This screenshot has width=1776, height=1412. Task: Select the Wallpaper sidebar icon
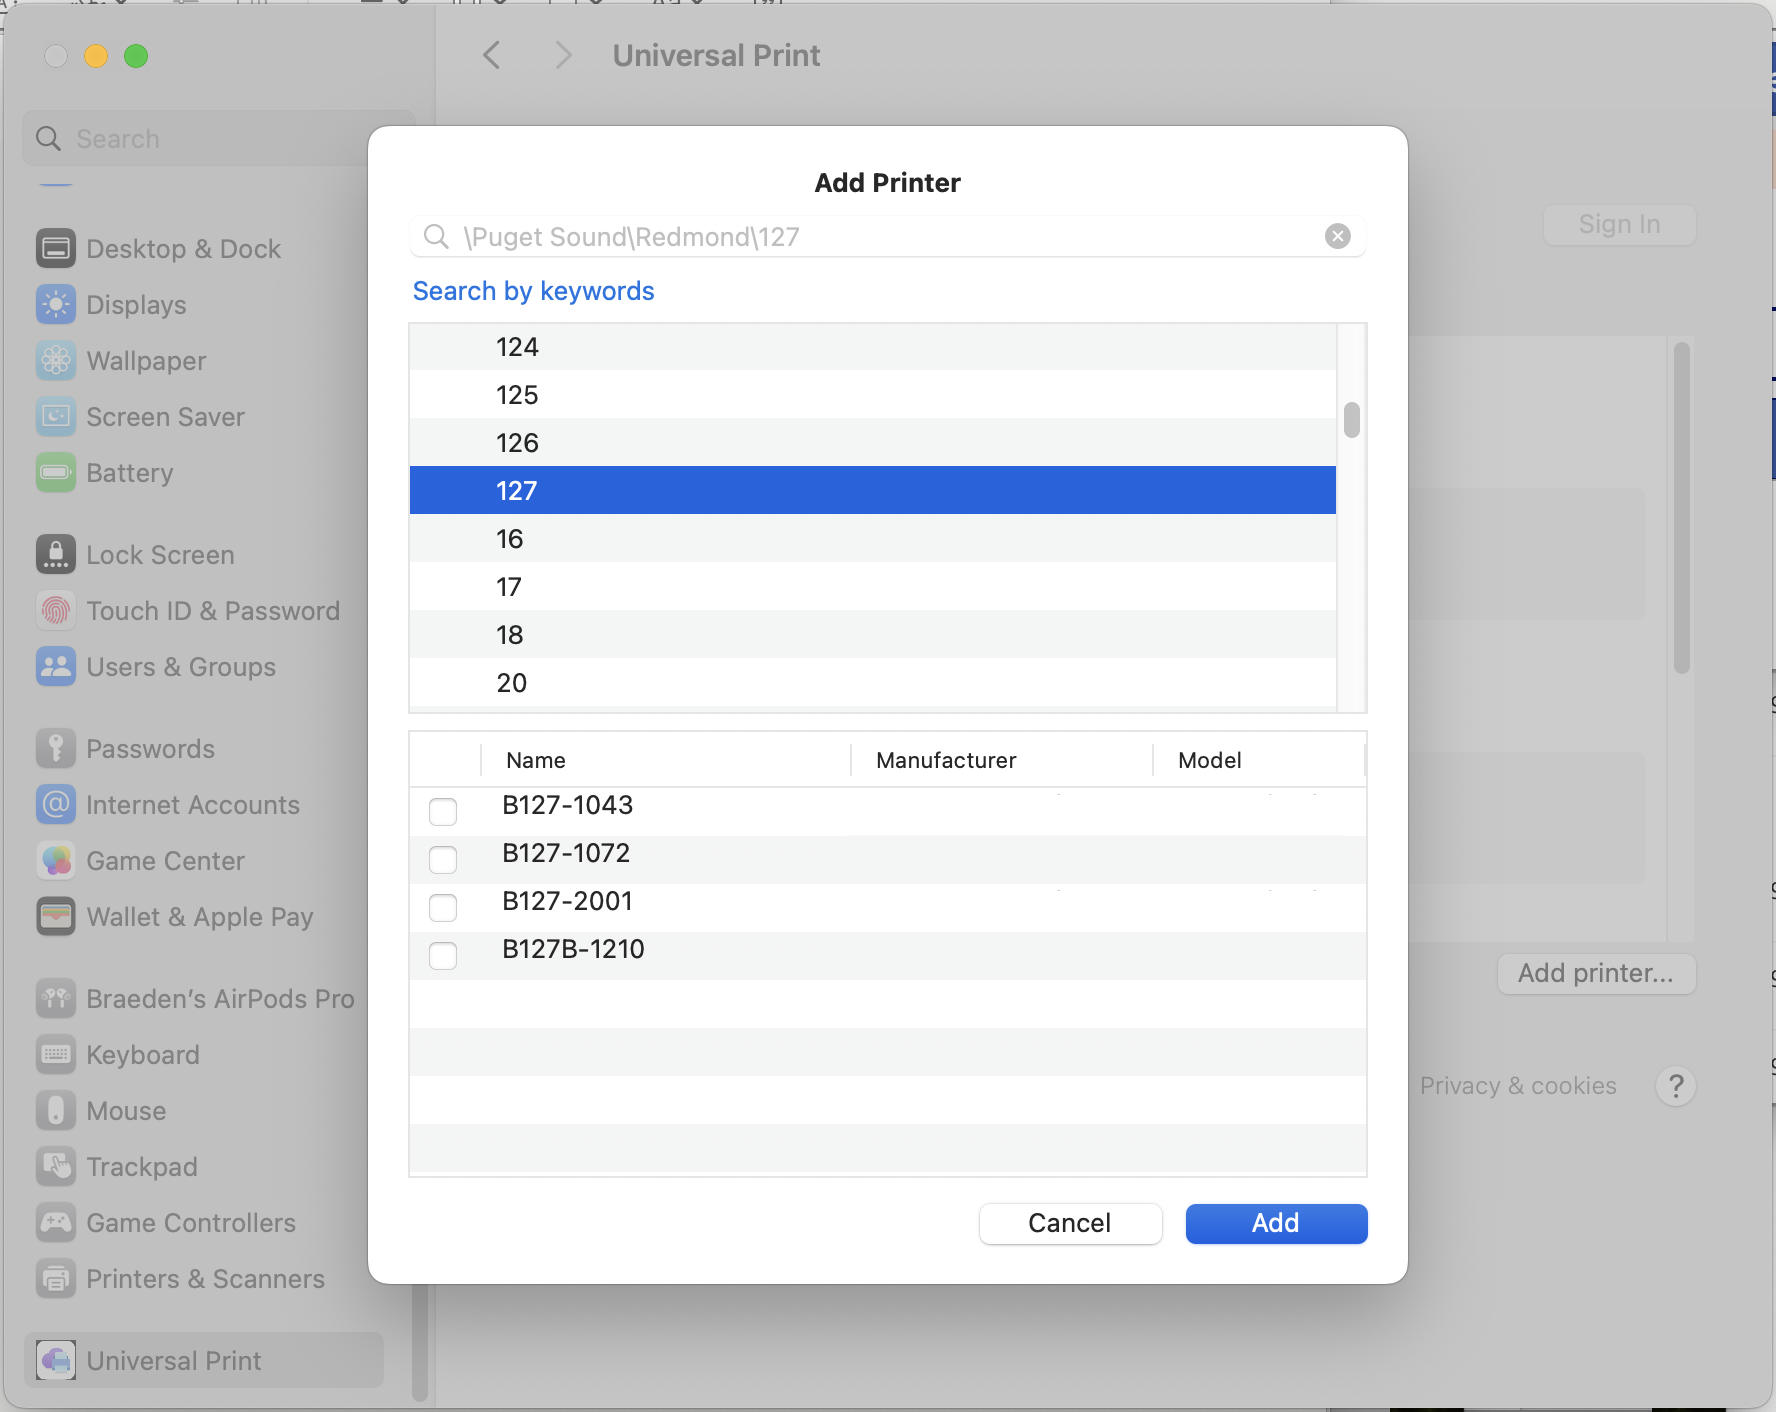coord(56,360)
